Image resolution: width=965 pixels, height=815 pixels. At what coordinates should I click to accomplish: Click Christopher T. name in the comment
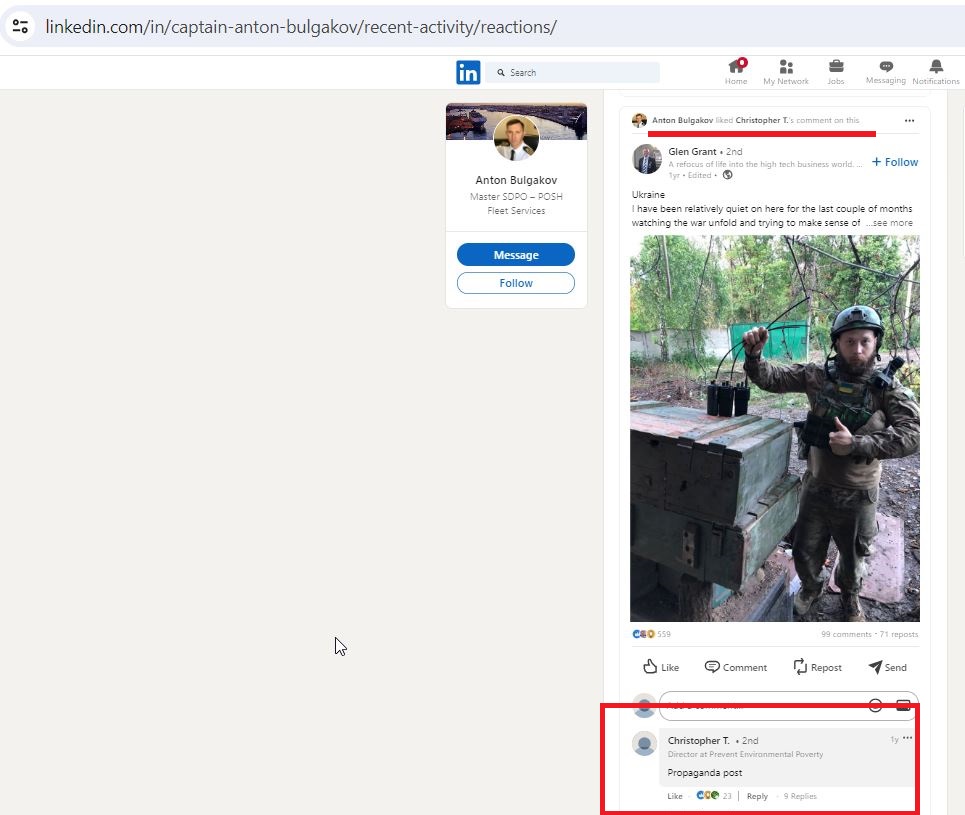[699, 741]
